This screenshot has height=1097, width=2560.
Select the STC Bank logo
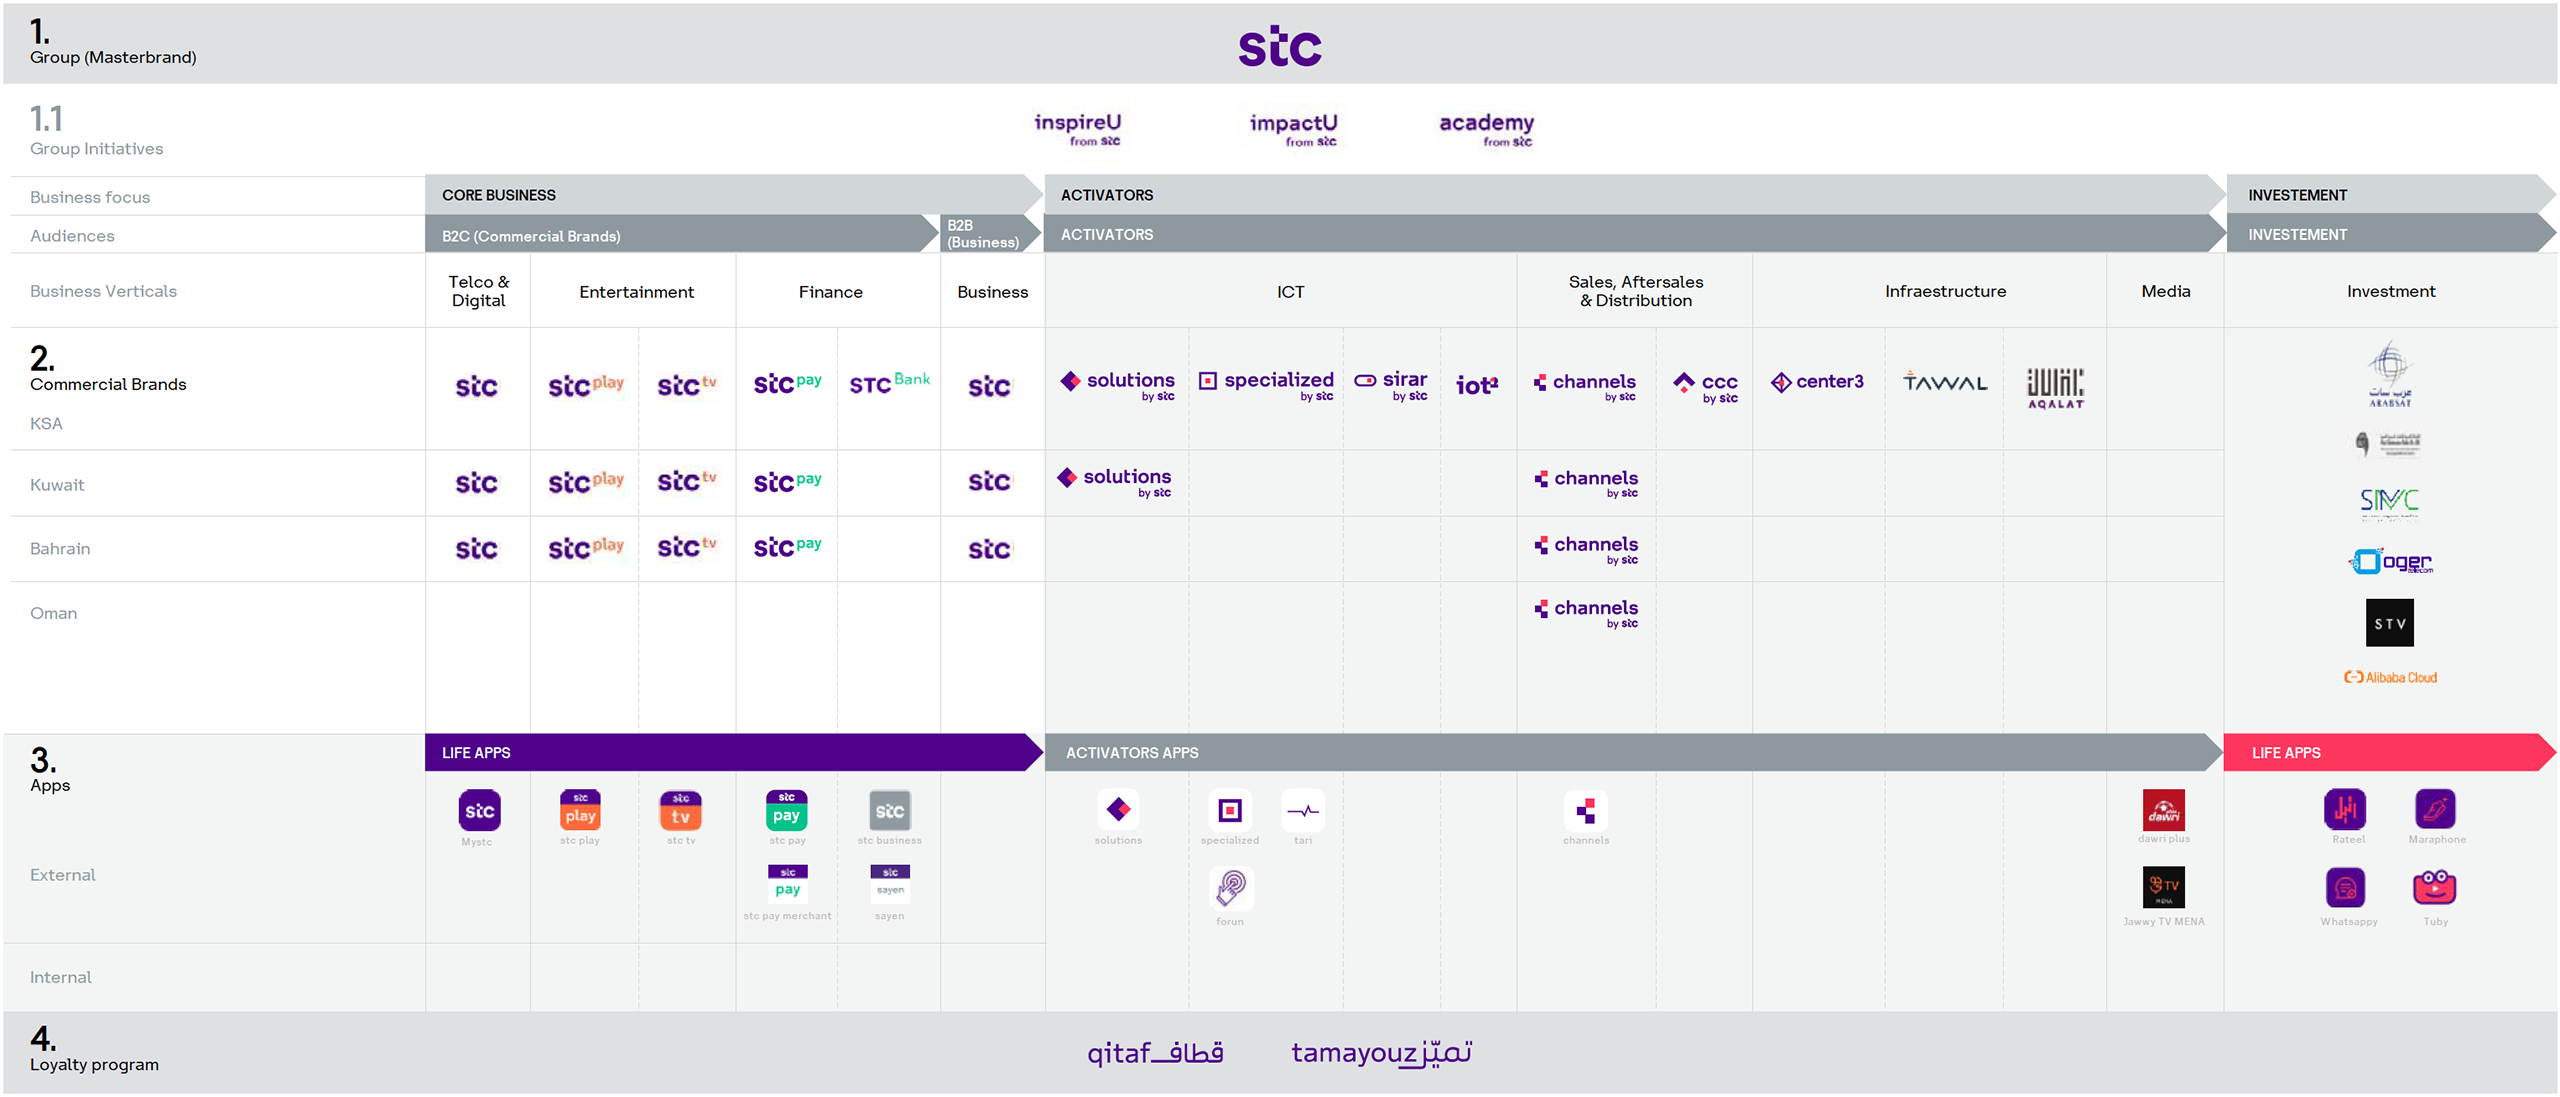(889, 383)
